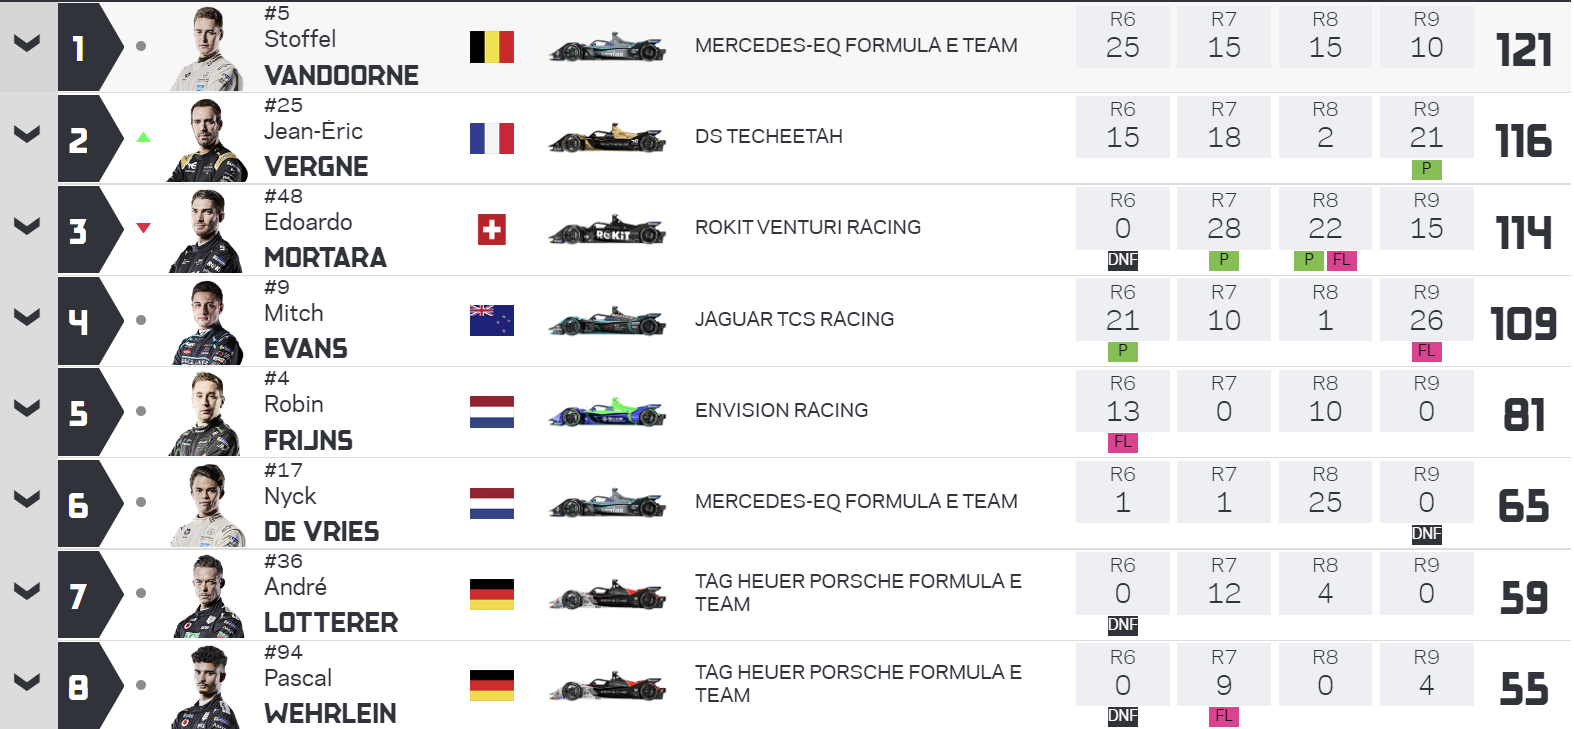Image resolution: width=1574 pixels, height=729 pixels.
Task: Click the pink FL badge under Evans R9
Action: (x=1426, y=351)
